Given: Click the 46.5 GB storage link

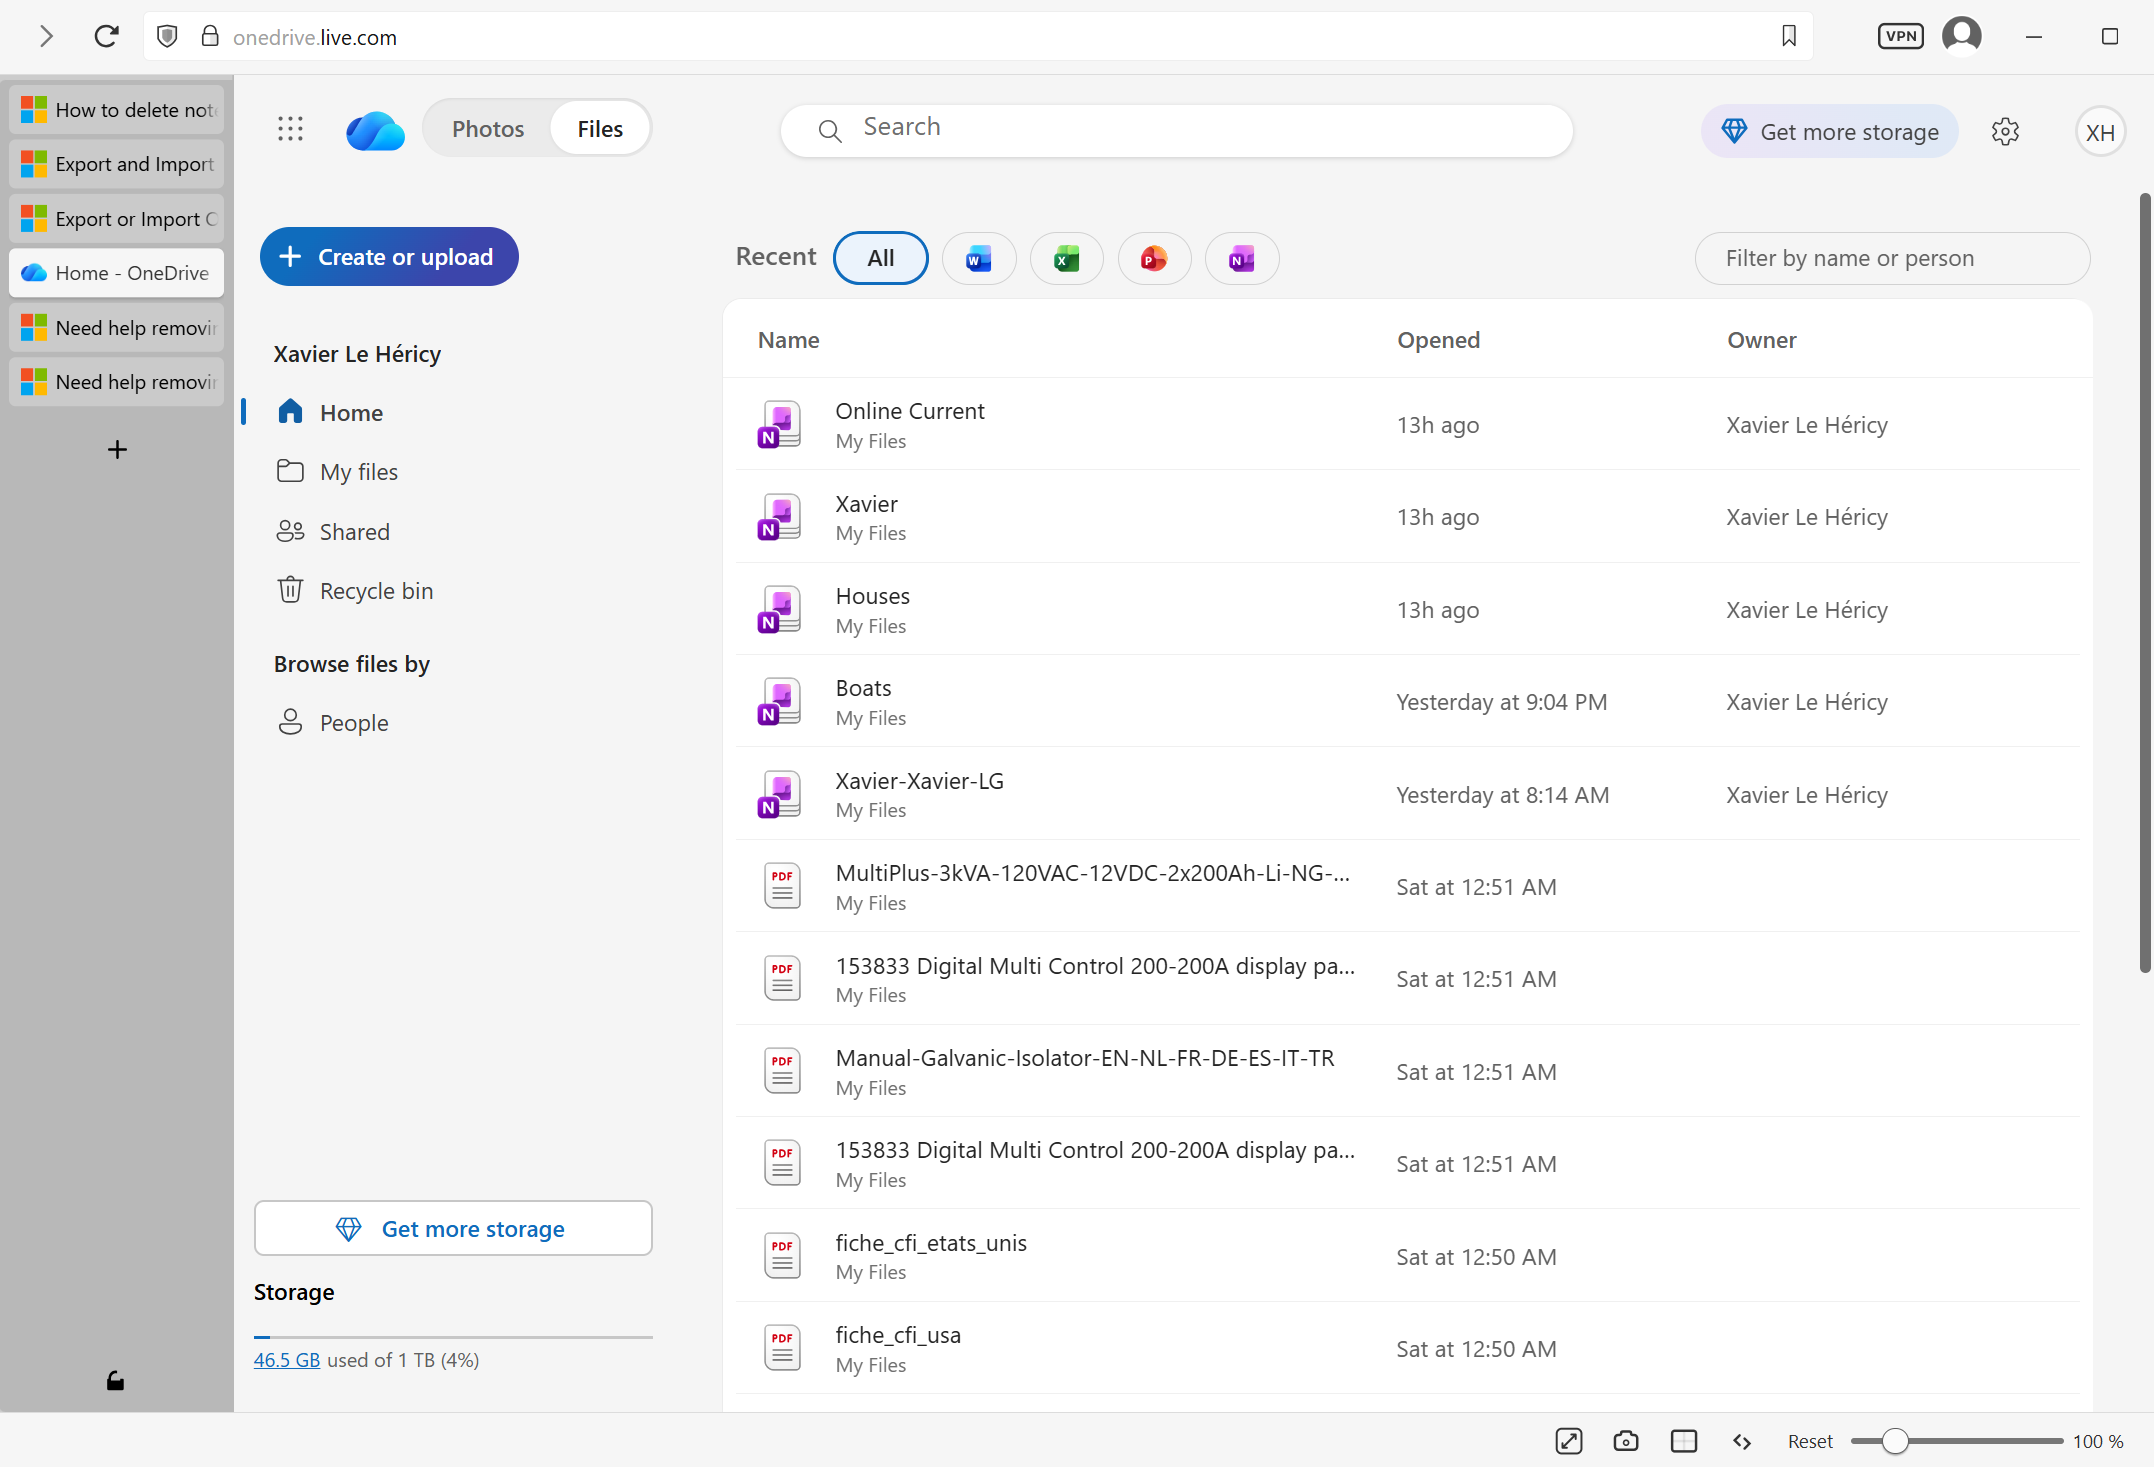Looking at the screenshot, I should 286,1360.
